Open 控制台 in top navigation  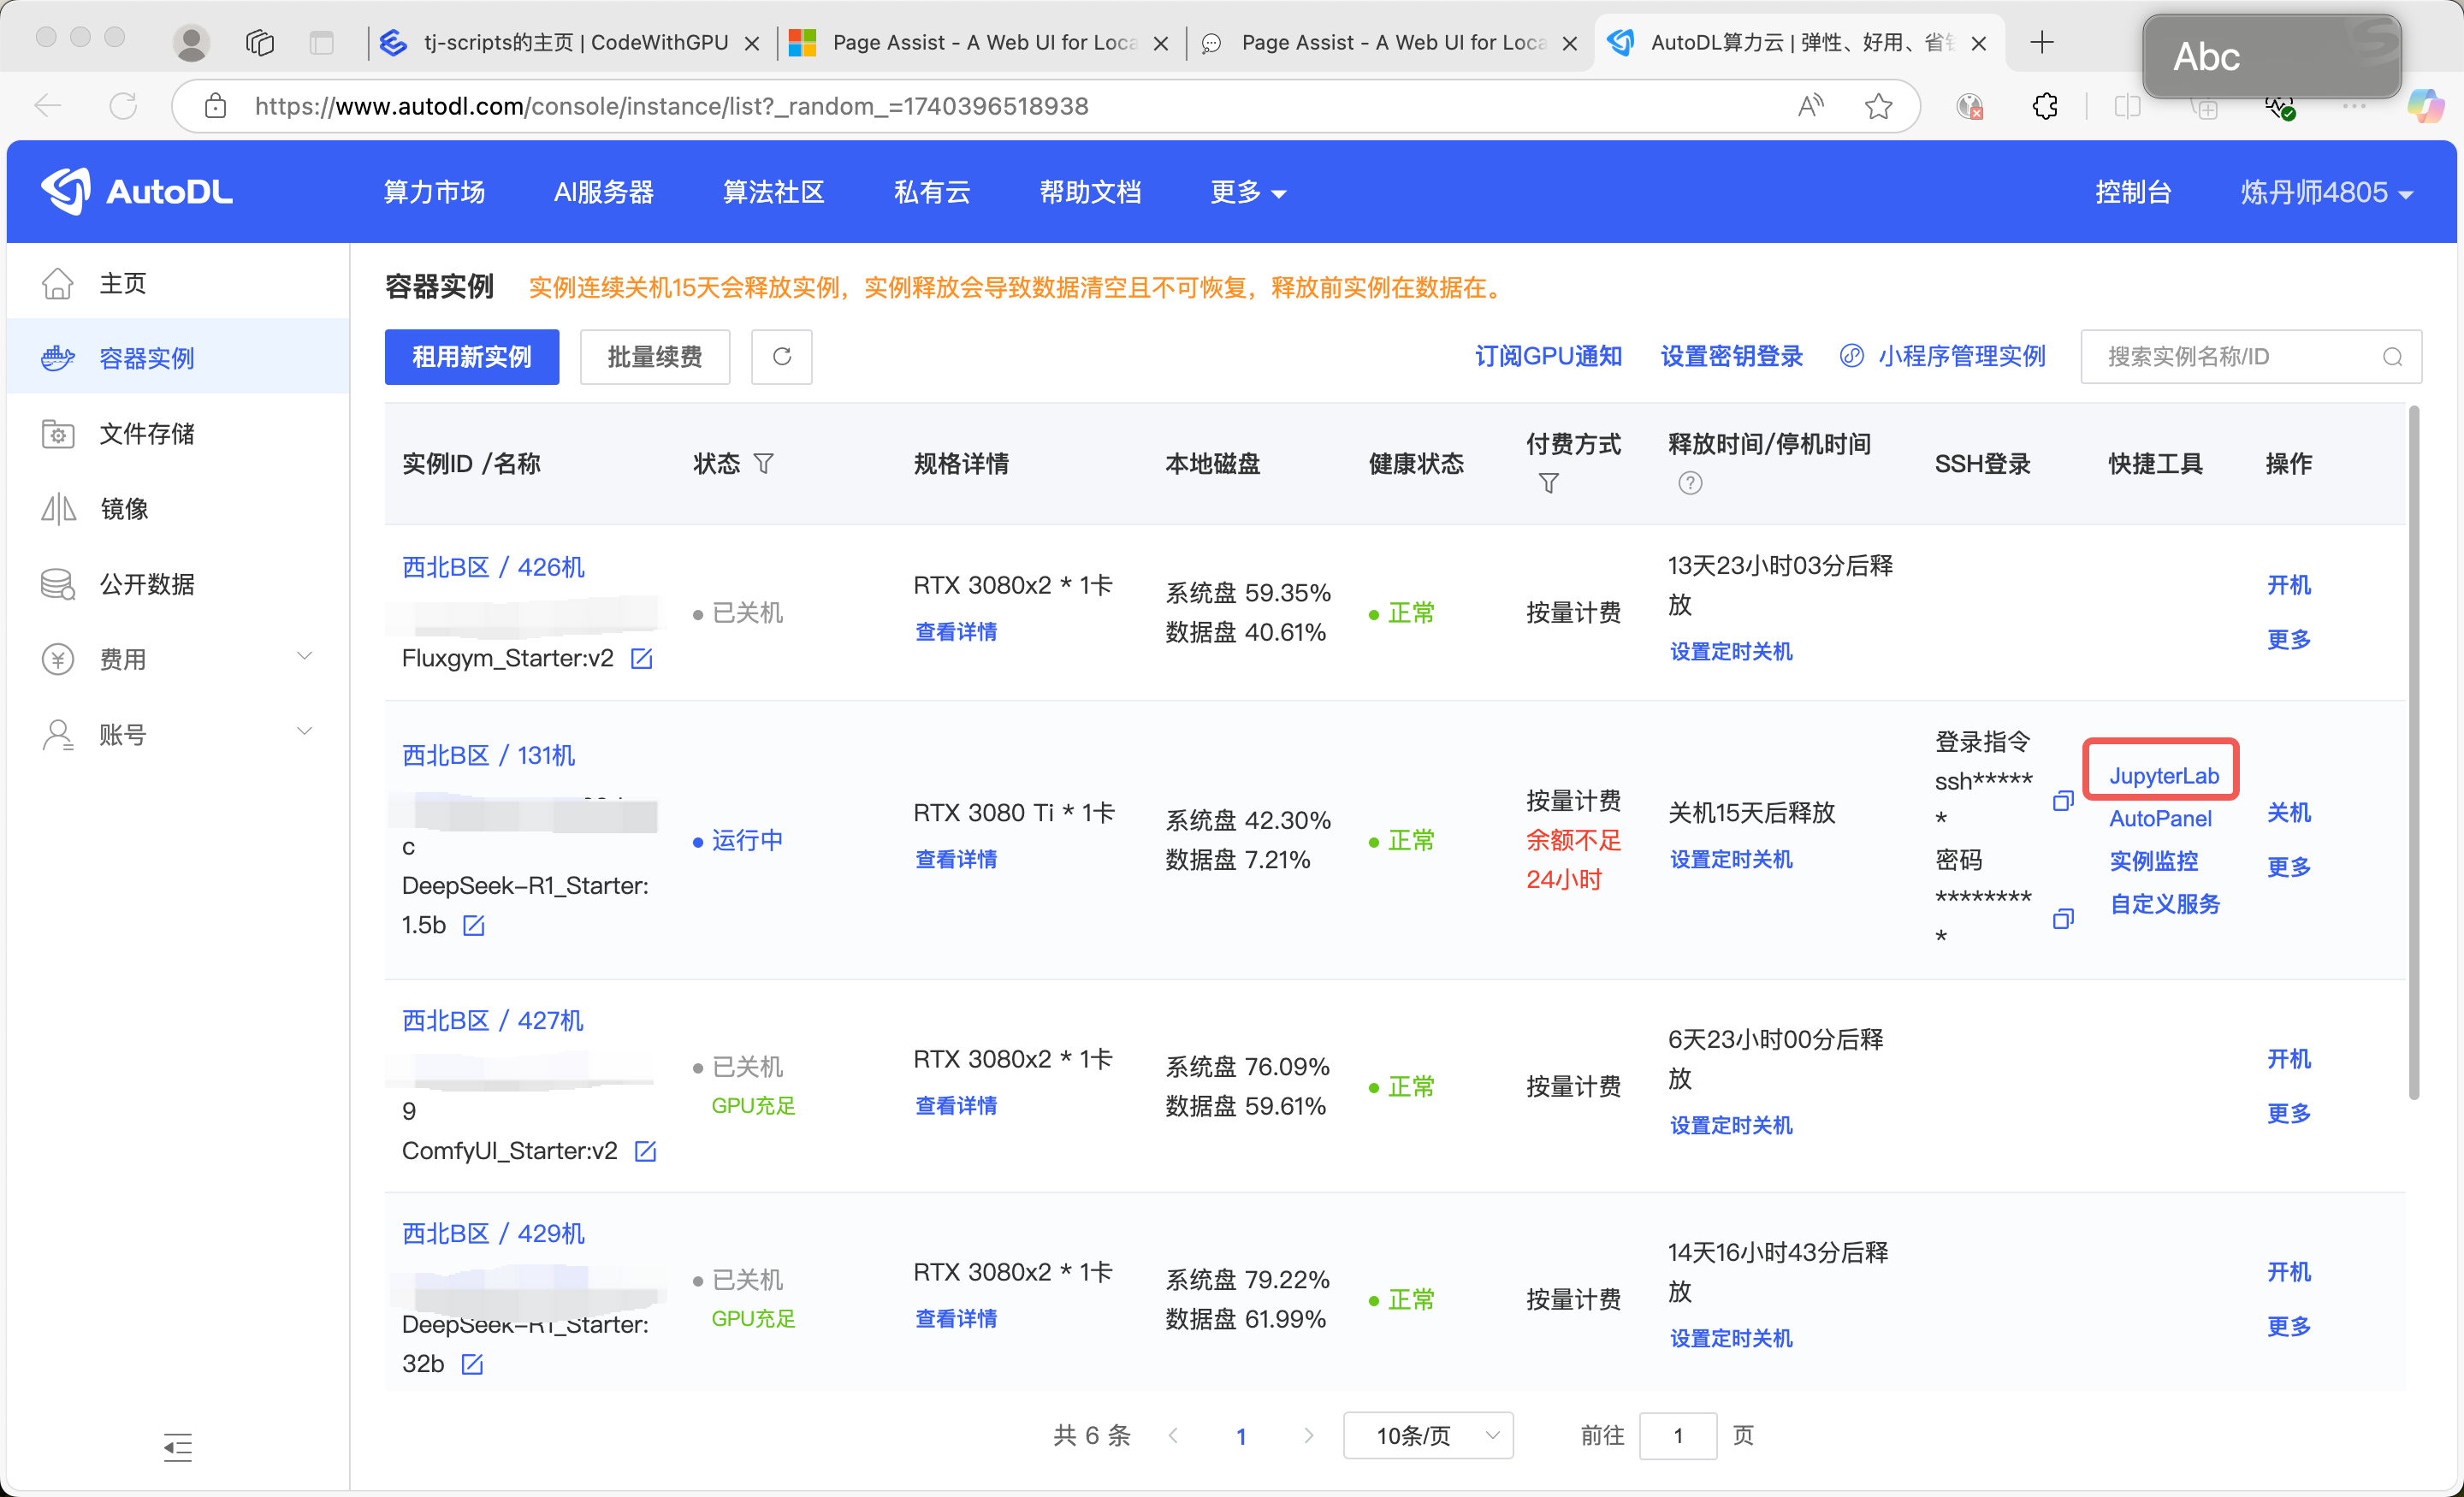[2133, 192]
